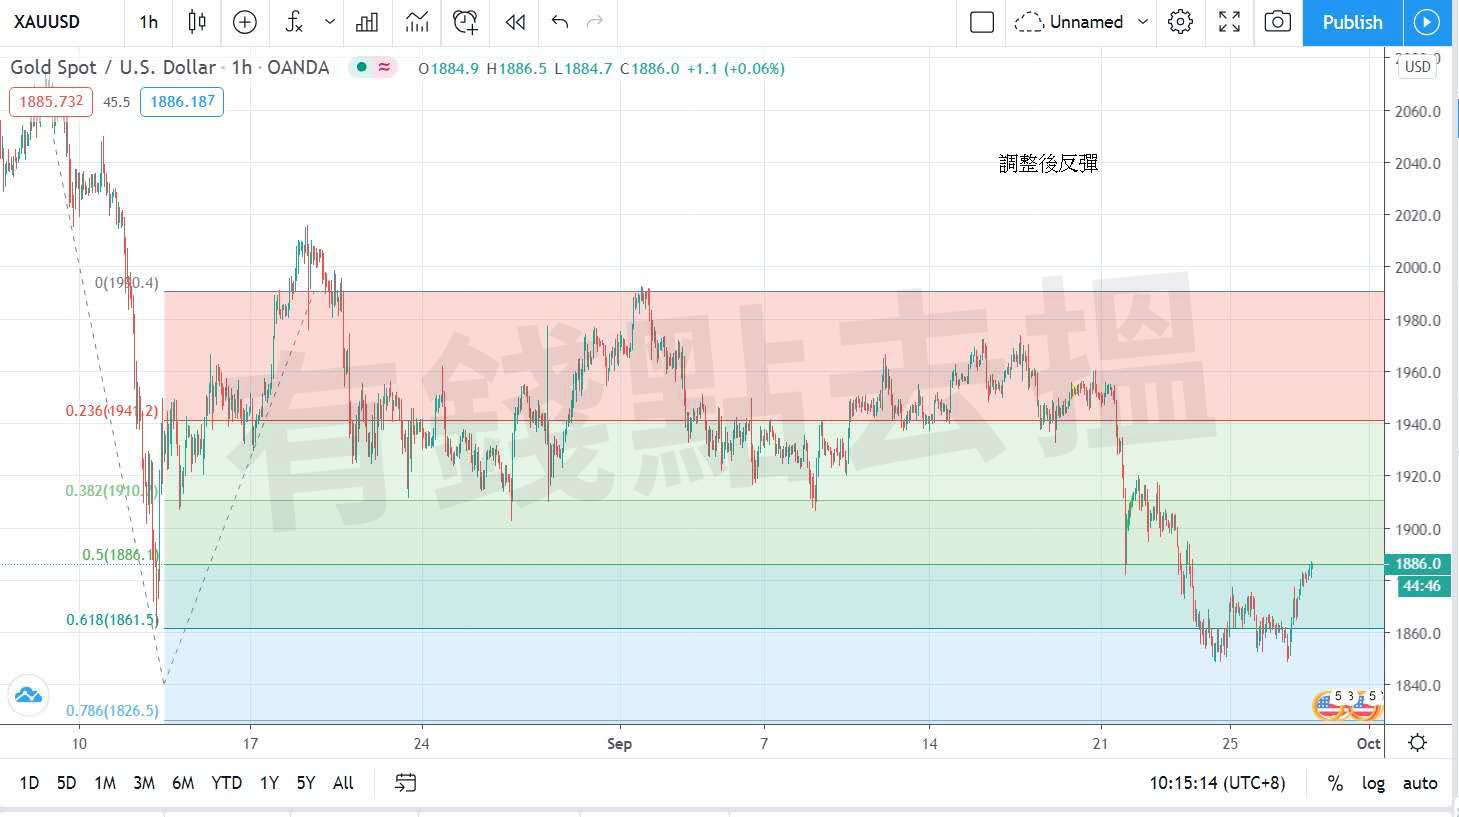The image size is (1459, 817).
Task: Open the candlestick chart style selector
Action: (197, 22)
